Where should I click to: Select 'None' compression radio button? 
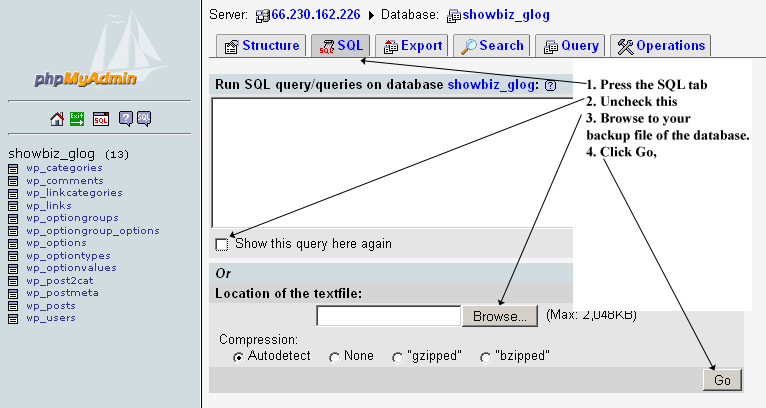[334, 357]
